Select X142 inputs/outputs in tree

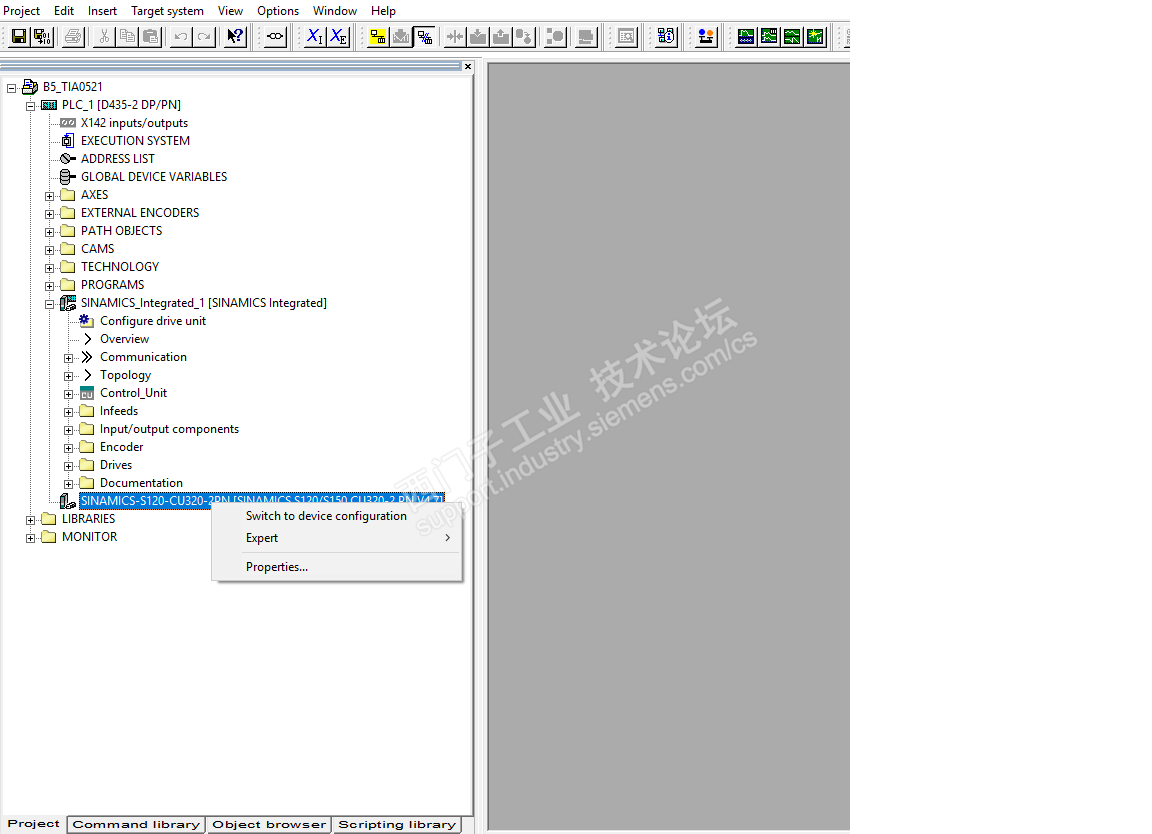tap(134, 123)
